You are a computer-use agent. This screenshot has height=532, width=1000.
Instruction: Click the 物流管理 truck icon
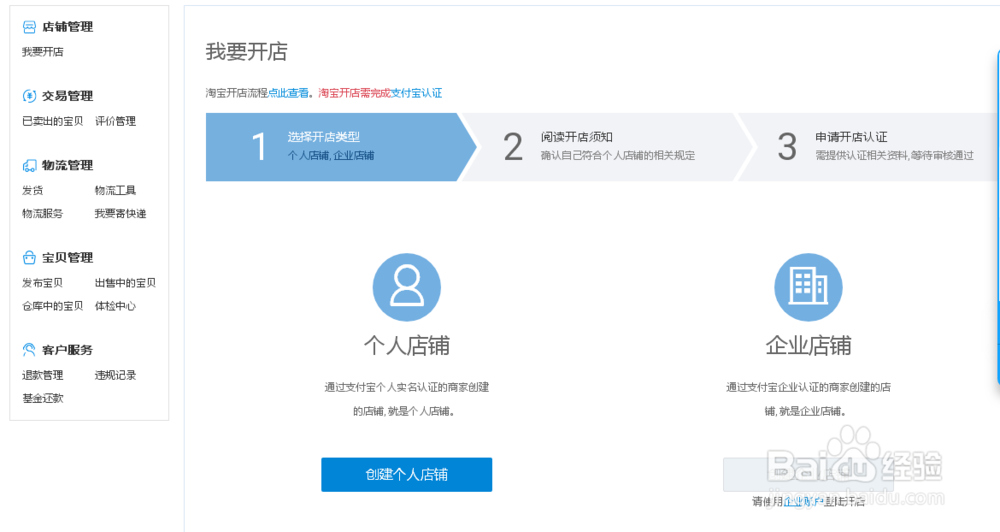tap(29, 165)
